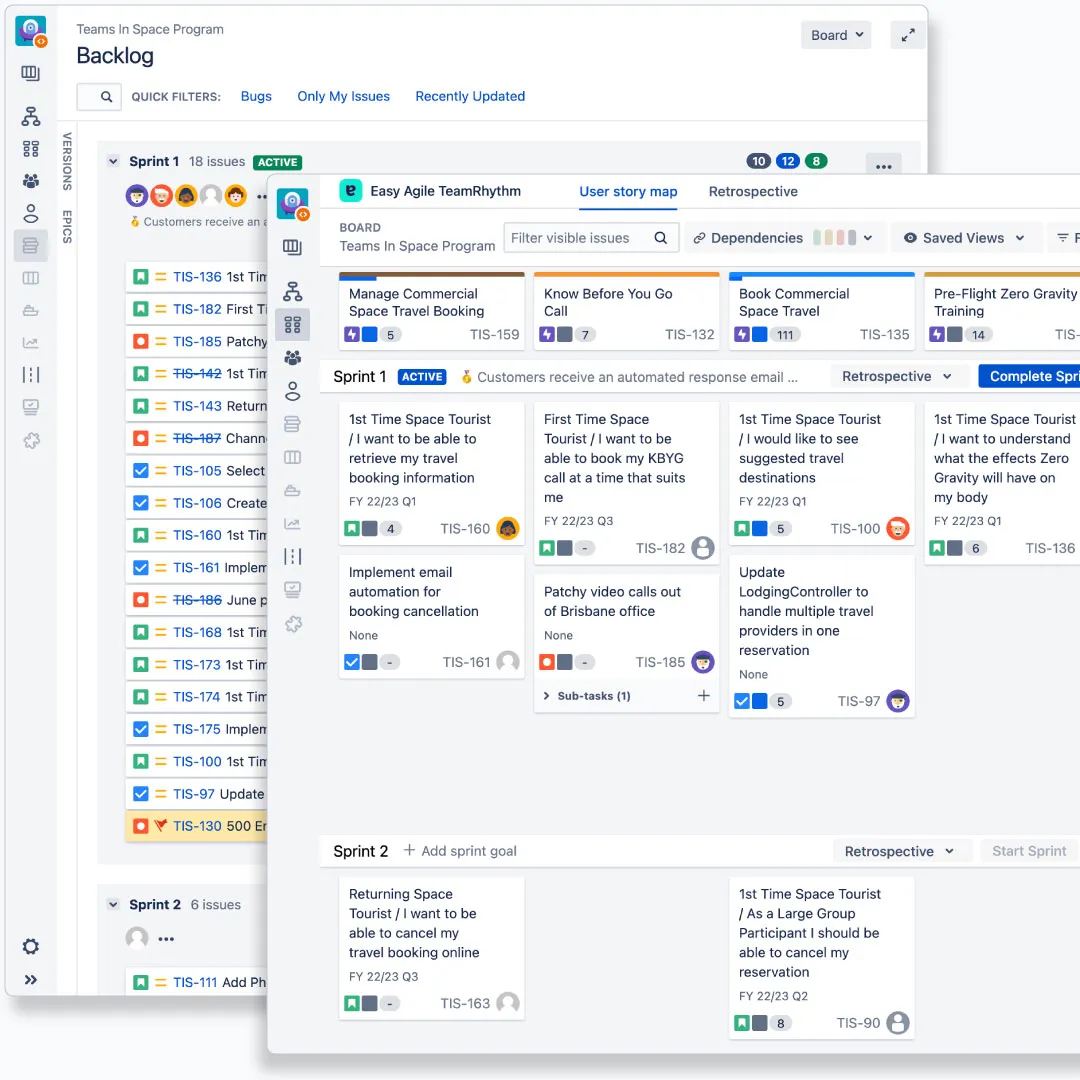Open the Board dropdown at top right
This screenshot has width=1080, height=1080.
[836, 35]
